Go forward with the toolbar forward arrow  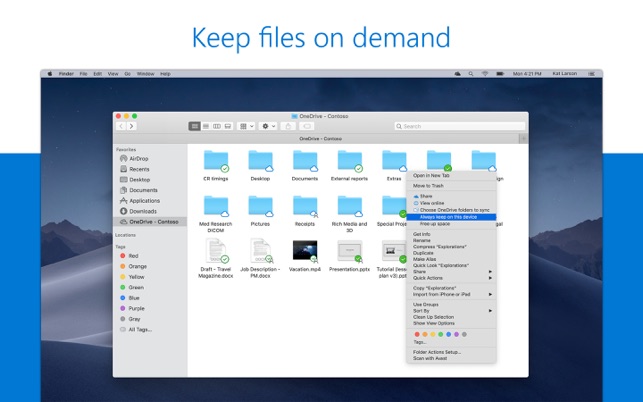[131, 126]
